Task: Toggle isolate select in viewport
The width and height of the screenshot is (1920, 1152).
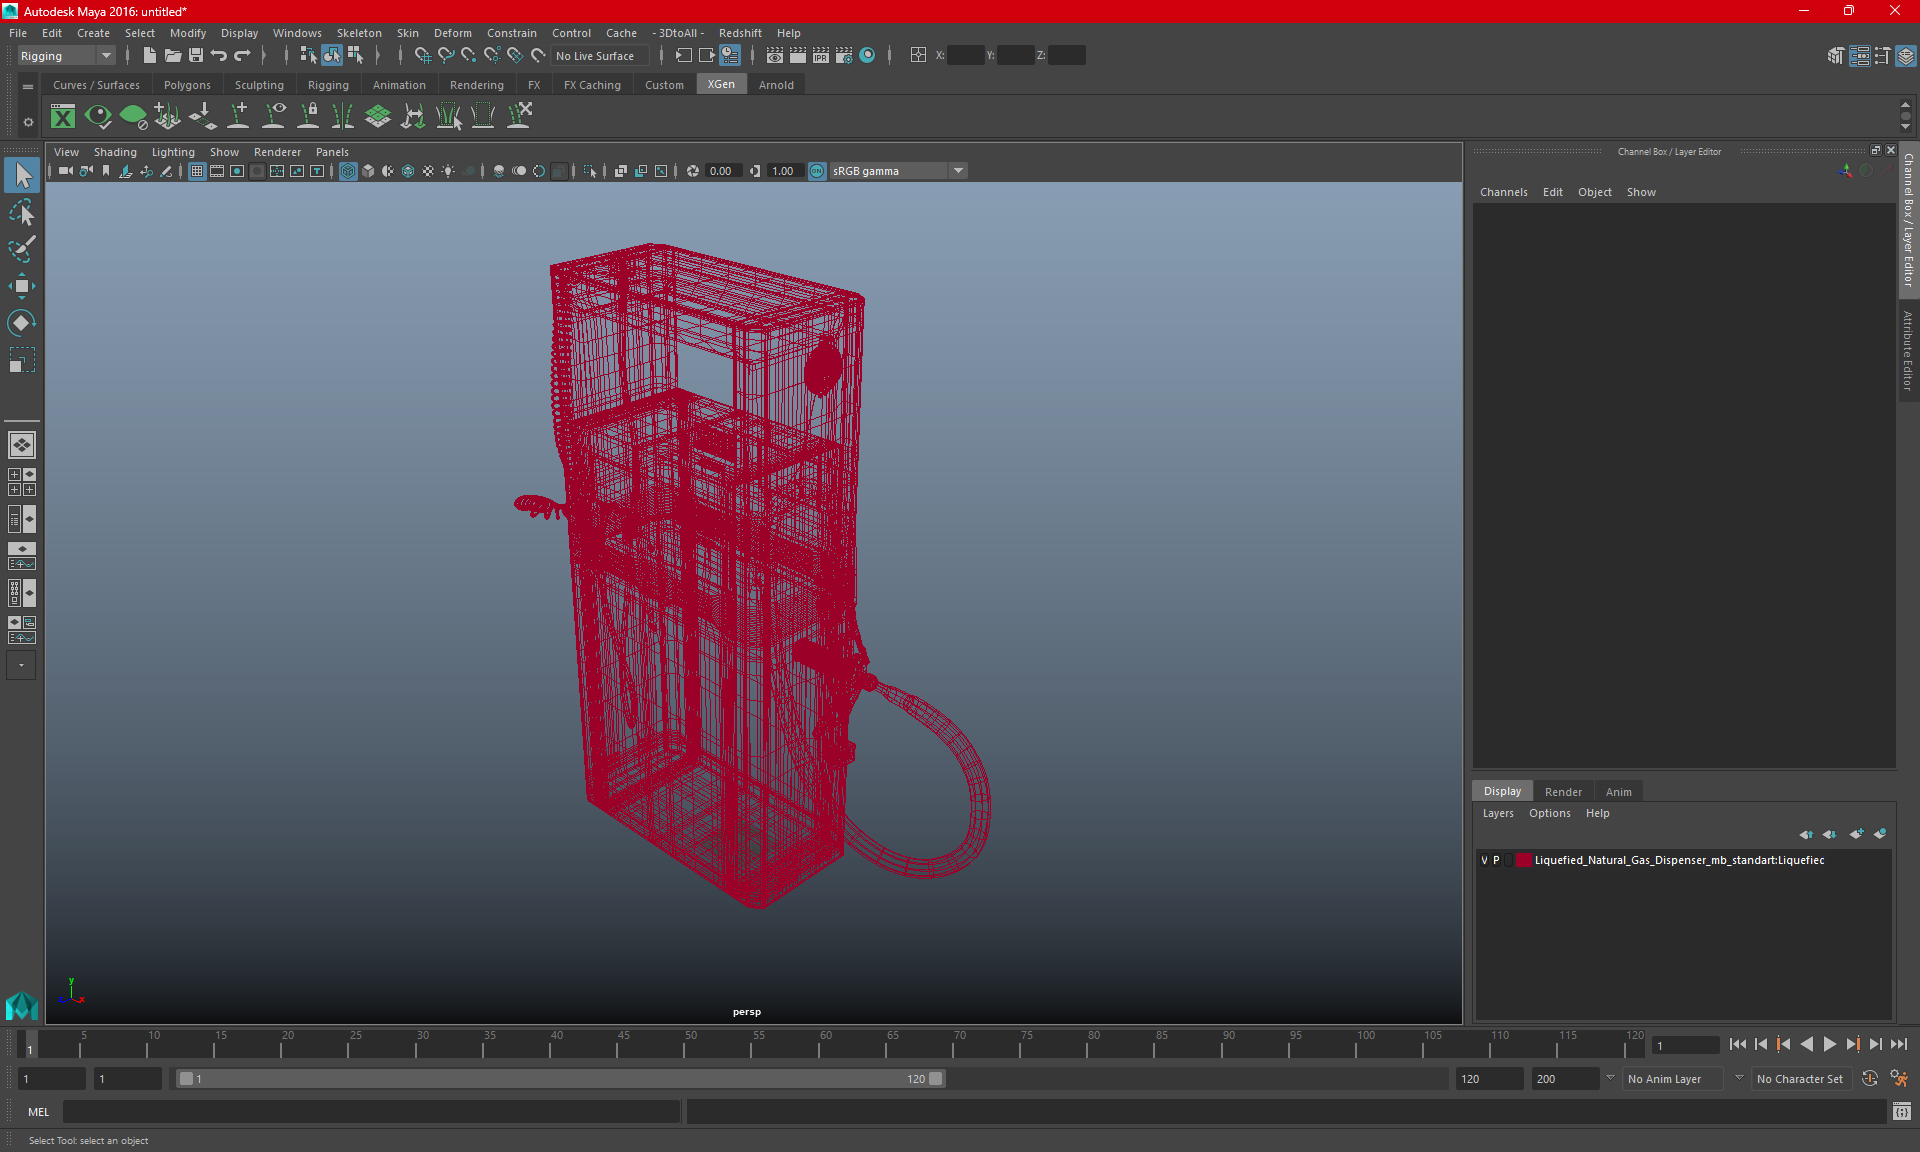Action: coord(590,171)
